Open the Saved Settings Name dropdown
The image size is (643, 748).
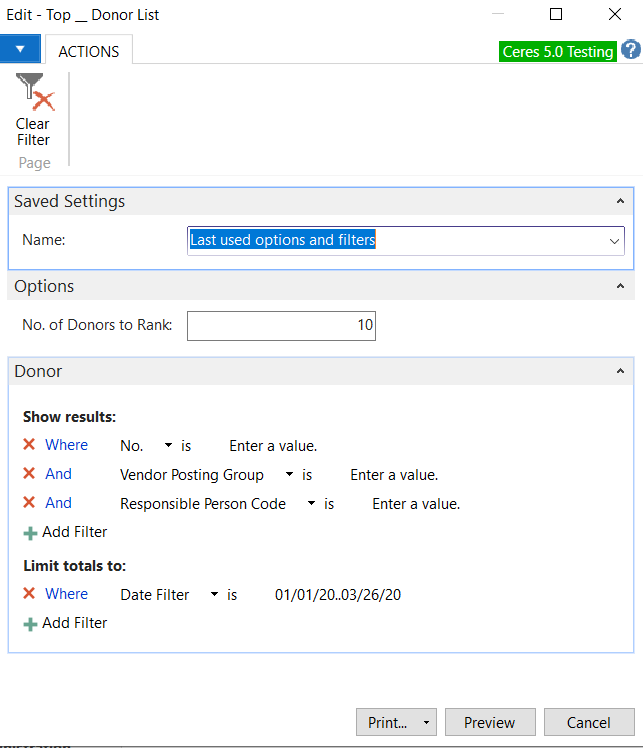[613, 241]
